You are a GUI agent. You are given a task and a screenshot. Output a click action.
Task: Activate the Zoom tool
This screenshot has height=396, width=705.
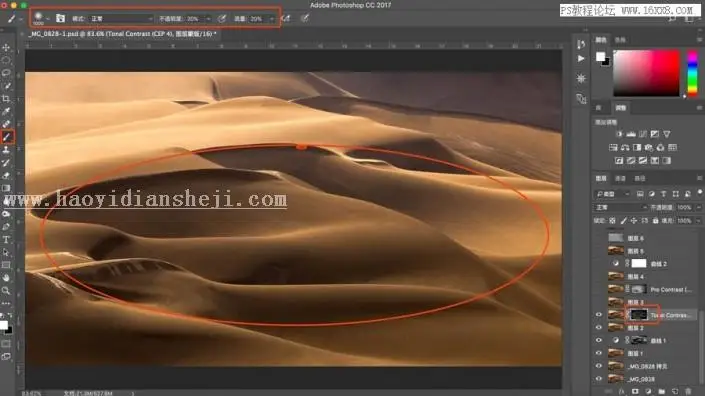(6, 291)
